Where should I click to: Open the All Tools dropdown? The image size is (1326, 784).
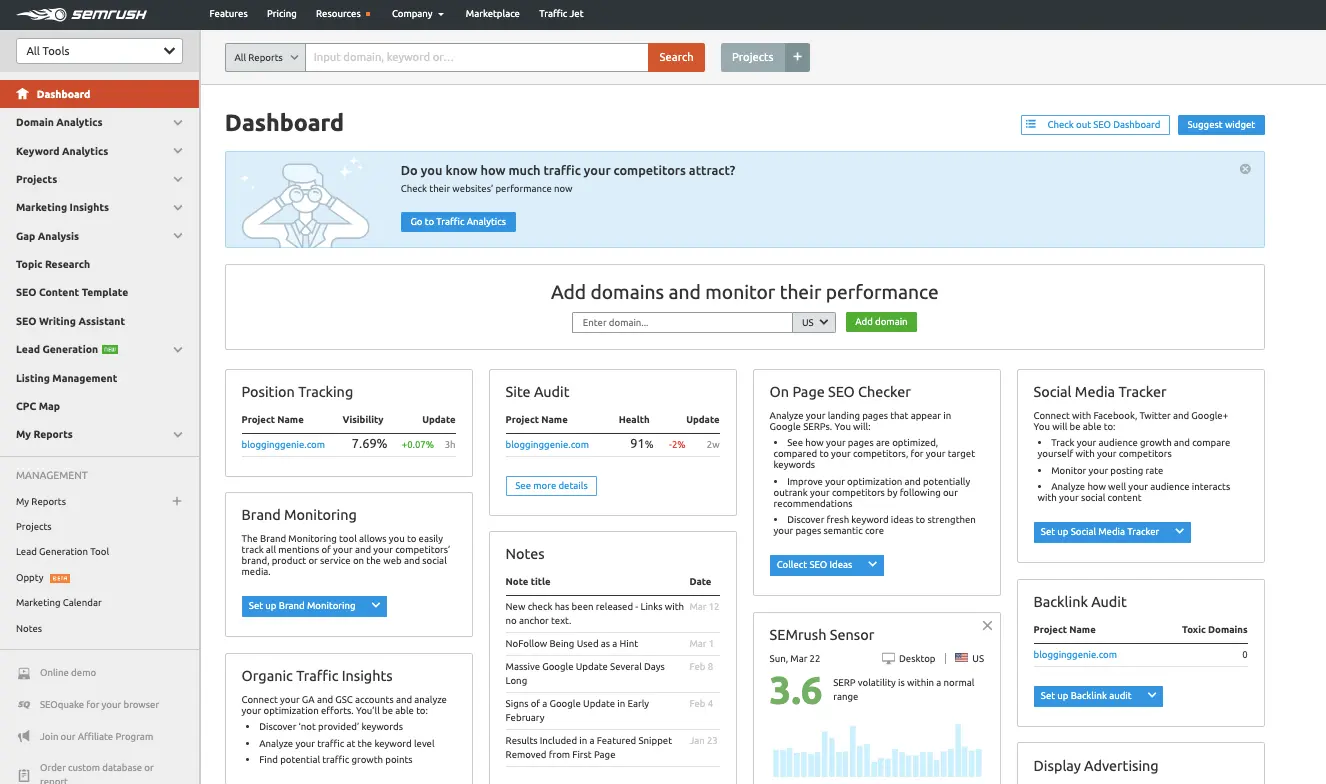[100, 51]
